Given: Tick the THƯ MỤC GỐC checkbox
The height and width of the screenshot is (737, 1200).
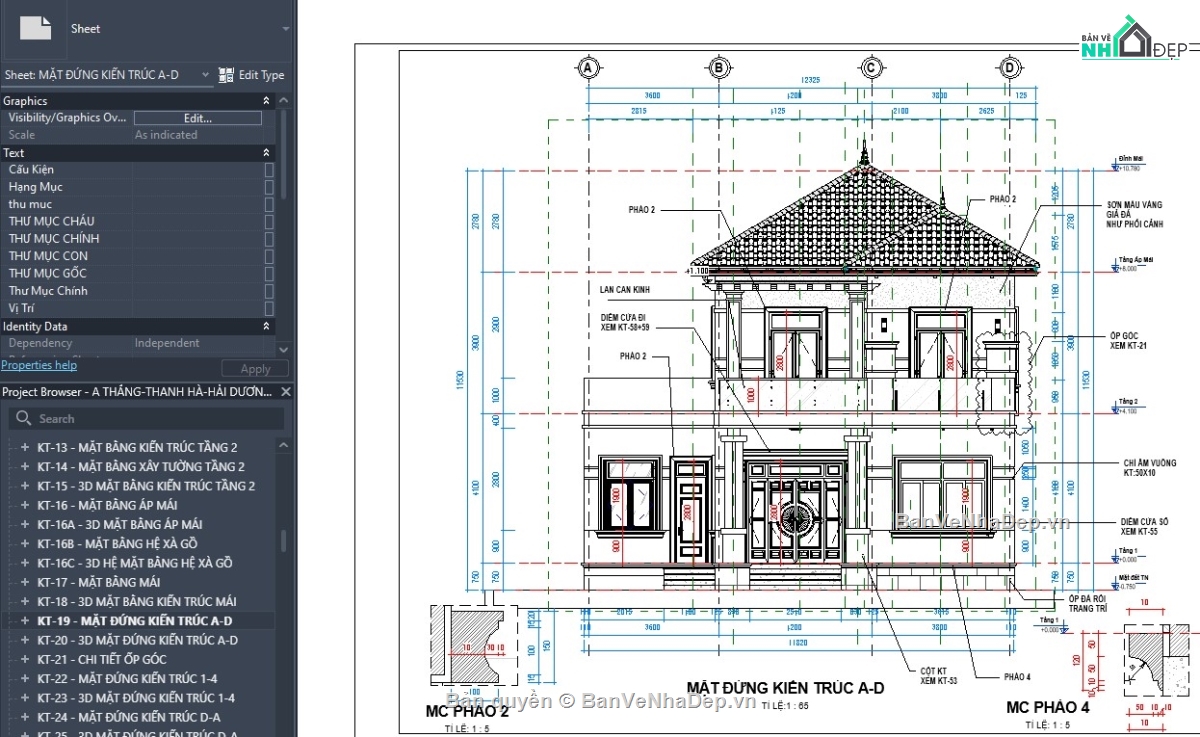Looking at the screenshot, I should 269,273.
